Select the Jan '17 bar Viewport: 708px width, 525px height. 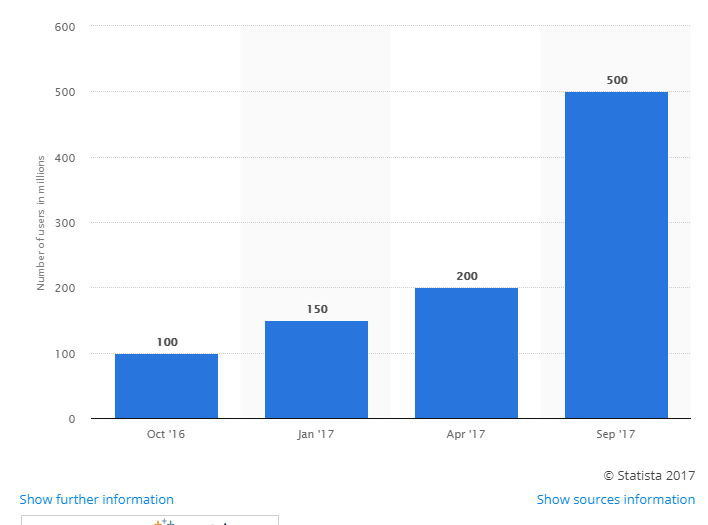pyautogui.click(x=316, y=370)
